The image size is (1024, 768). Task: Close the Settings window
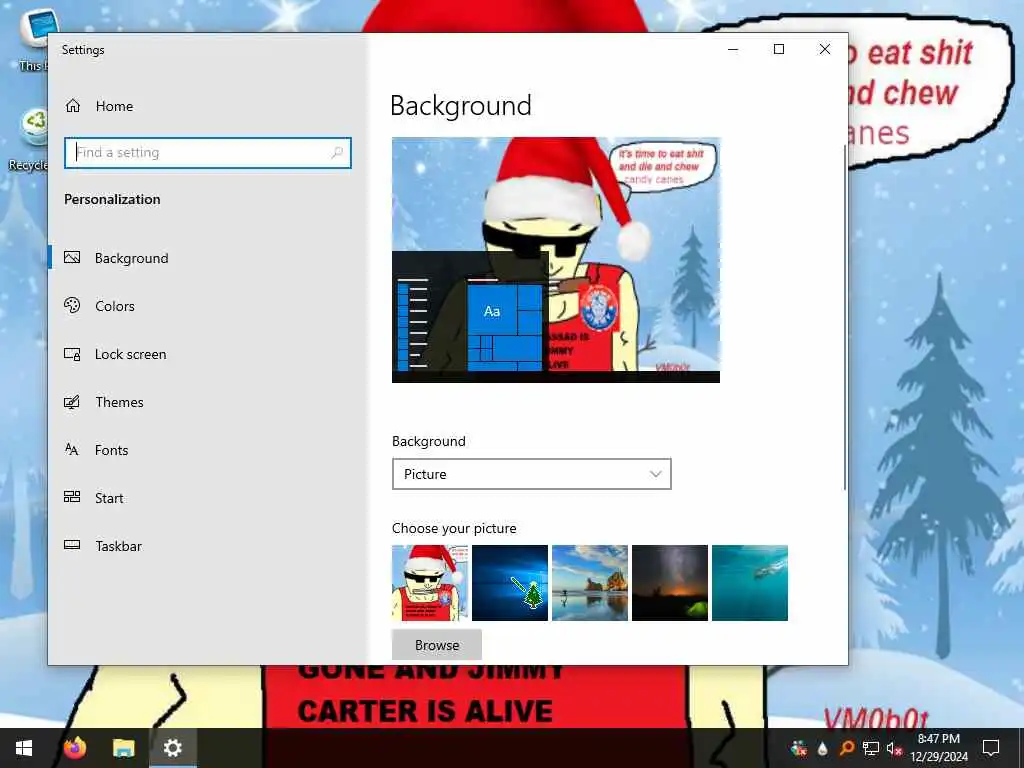[x=825, y=50]
